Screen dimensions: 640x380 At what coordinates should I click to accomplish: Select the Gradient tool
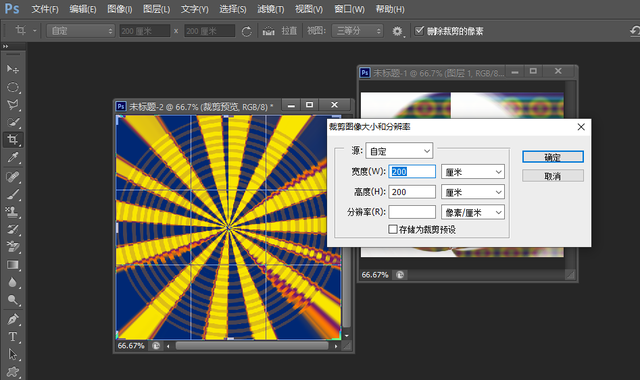coord(13,265)
